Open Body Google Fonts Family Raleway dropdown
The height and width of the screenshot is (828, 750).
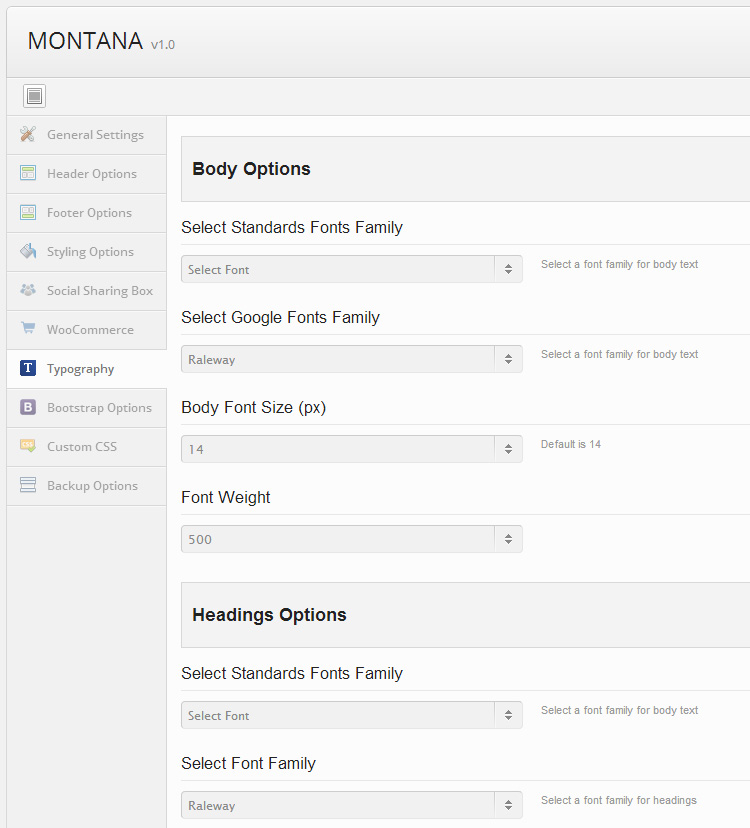pyautogui.click(x=351, y=359)
